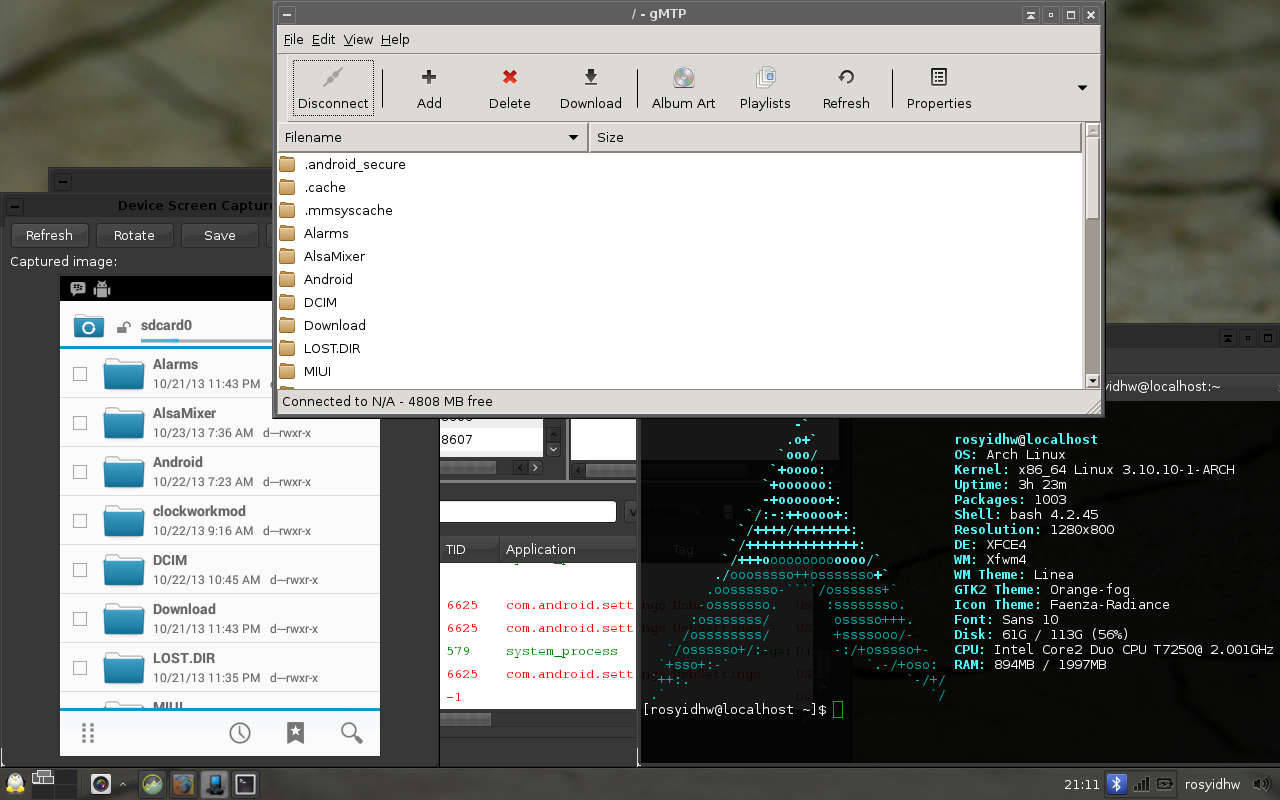Check the LOST.DIR folder checkbox
Viewport: 1280px width, 800px height.
click(80, 668)
